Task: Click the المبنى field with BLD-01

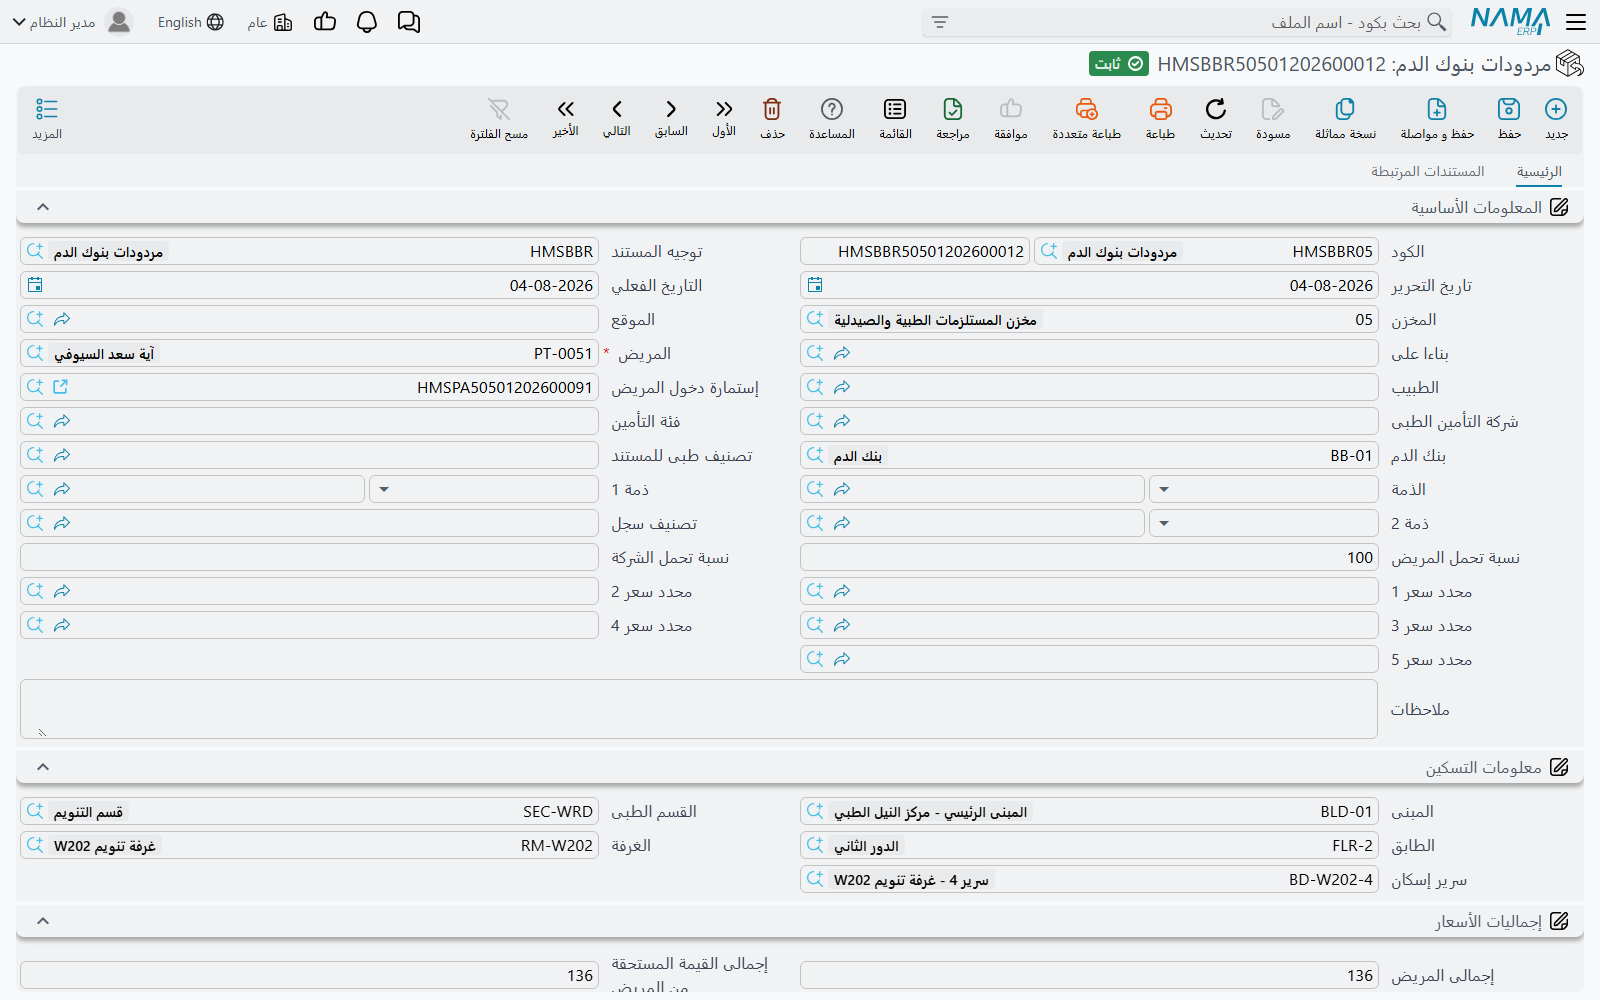Action: tap(1089, 811)
